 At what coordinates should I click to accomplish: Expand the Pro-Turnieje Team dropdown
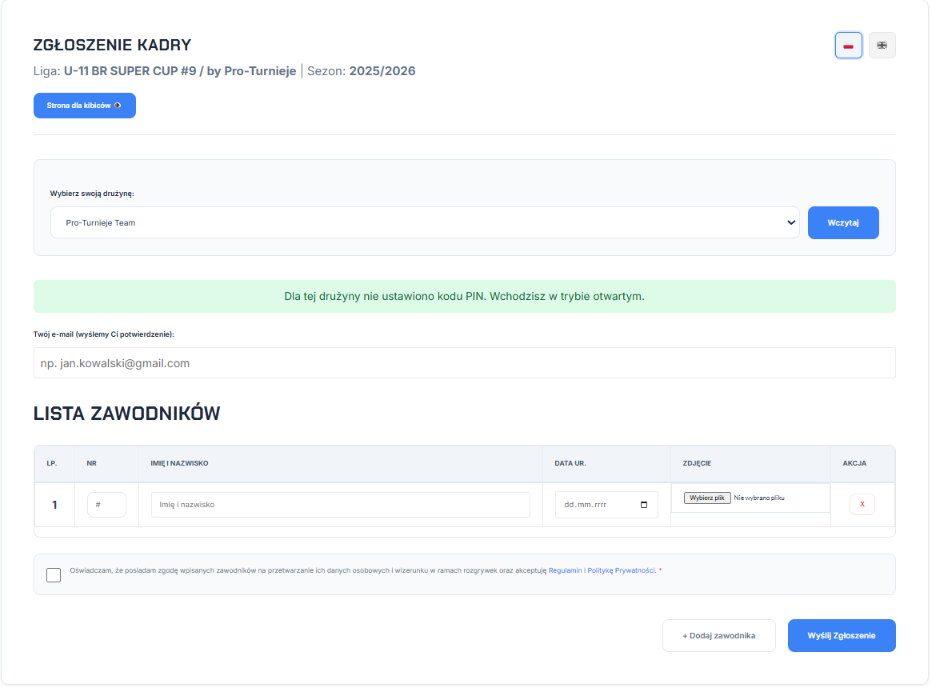tap(425, 223)
